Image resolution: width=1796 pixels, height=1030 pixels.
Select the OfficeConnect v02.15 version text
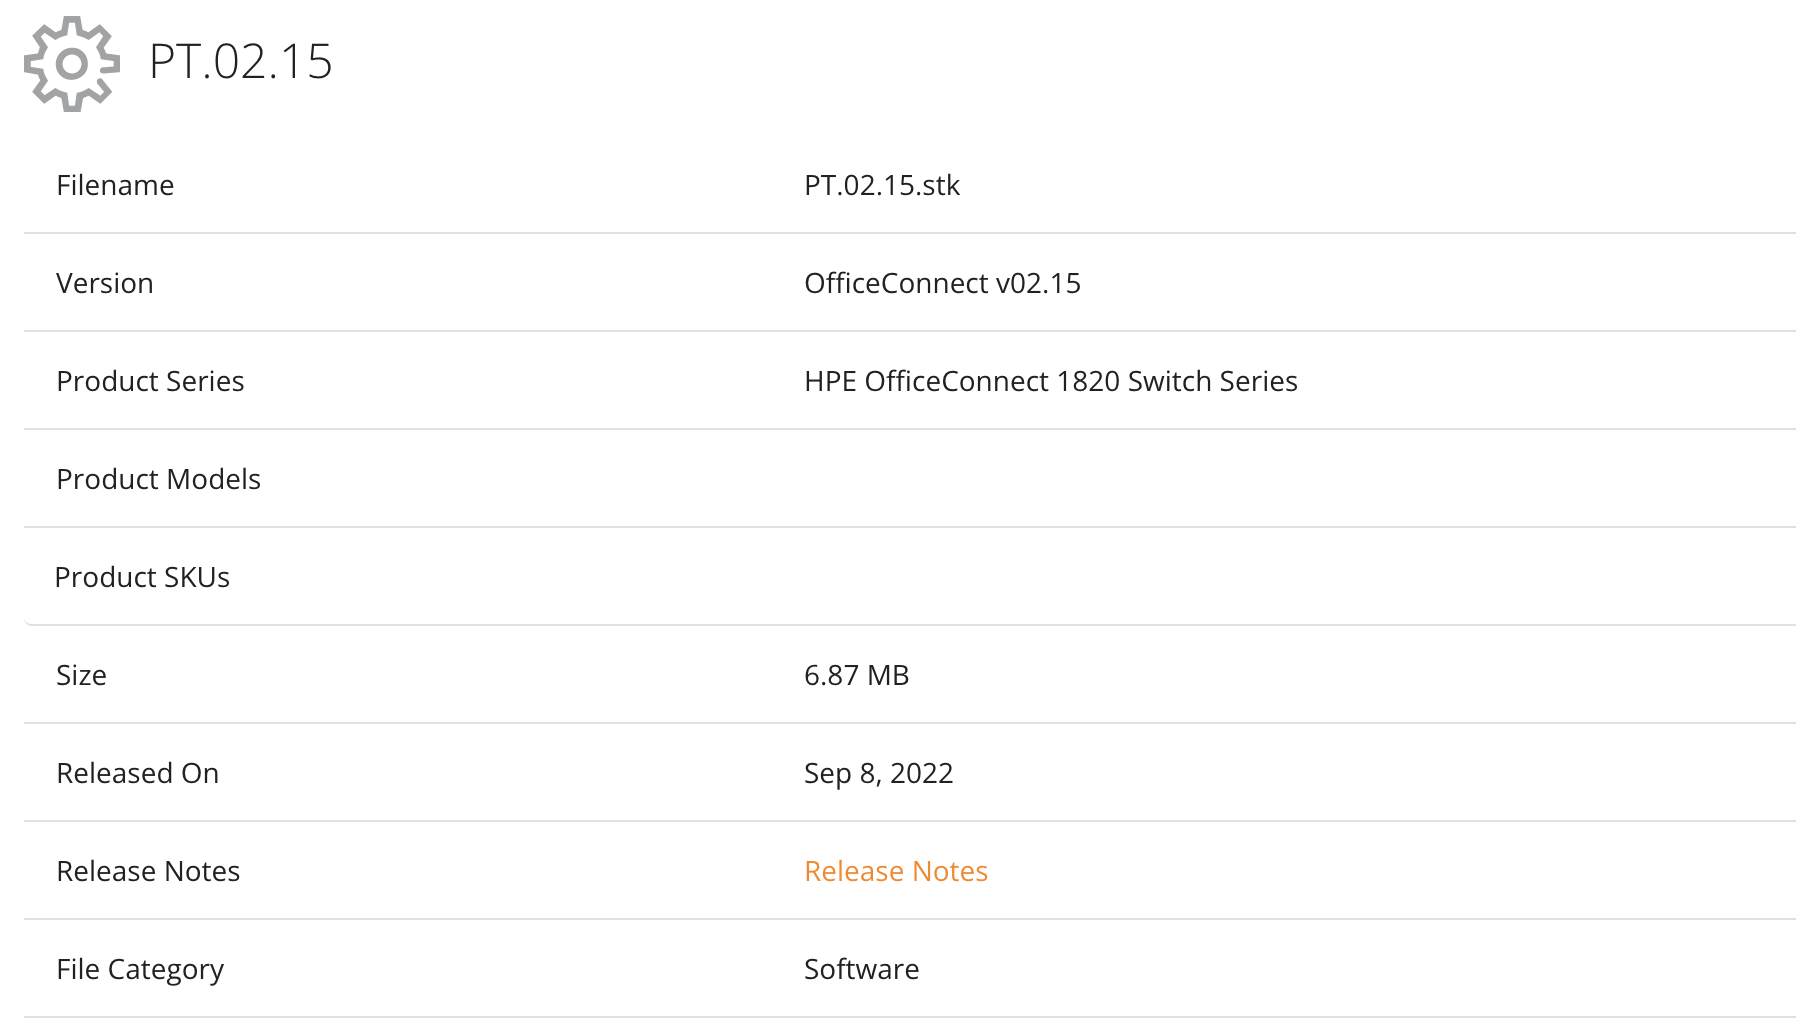[942, 283]
